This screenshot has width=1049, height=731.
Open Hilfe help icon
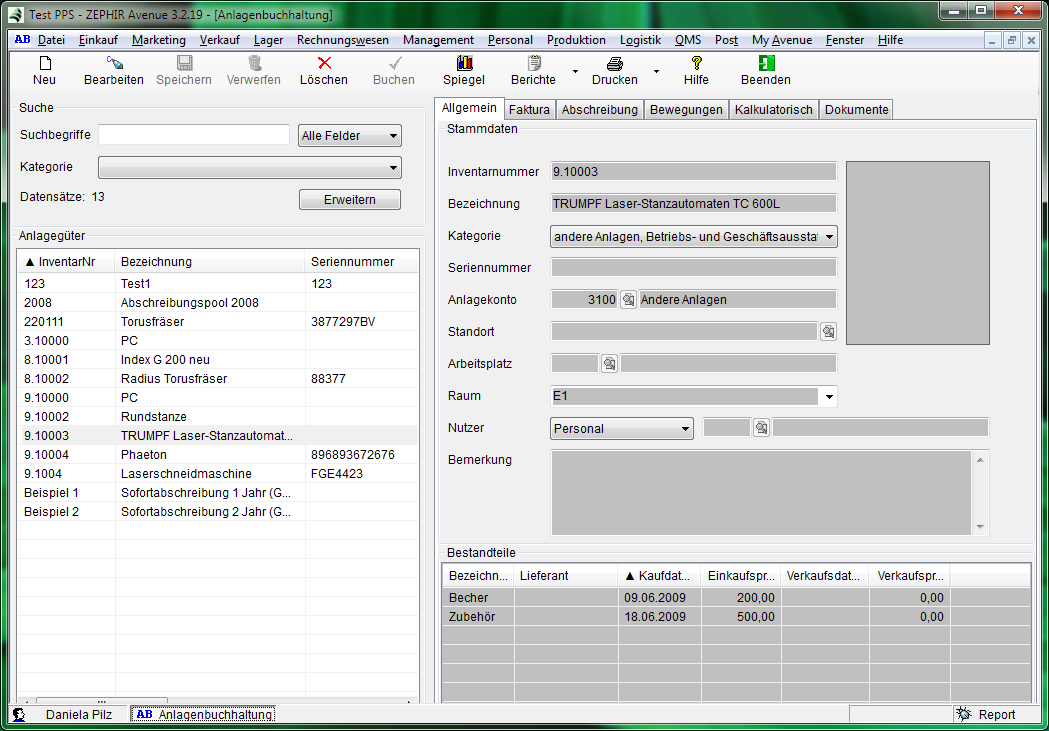click(x=696, y=63)
